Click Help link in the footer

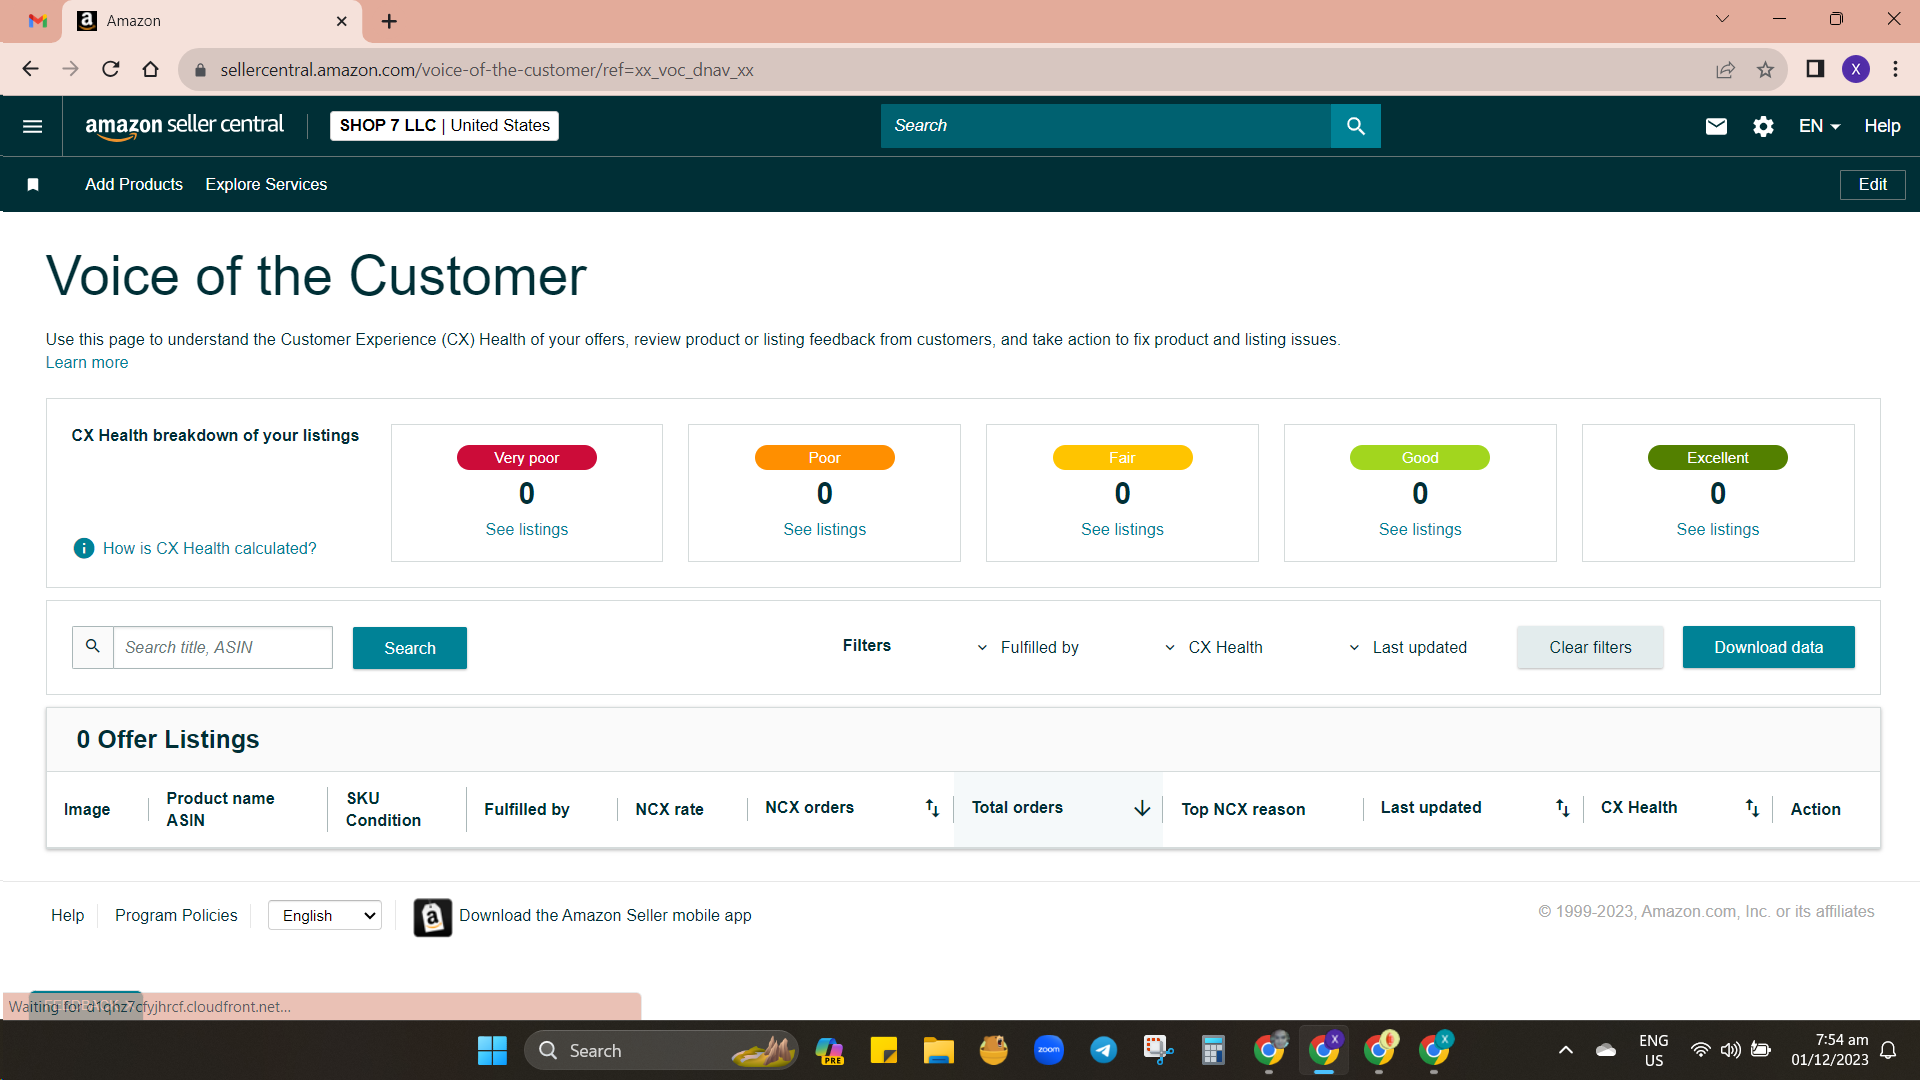pos(68,915)
